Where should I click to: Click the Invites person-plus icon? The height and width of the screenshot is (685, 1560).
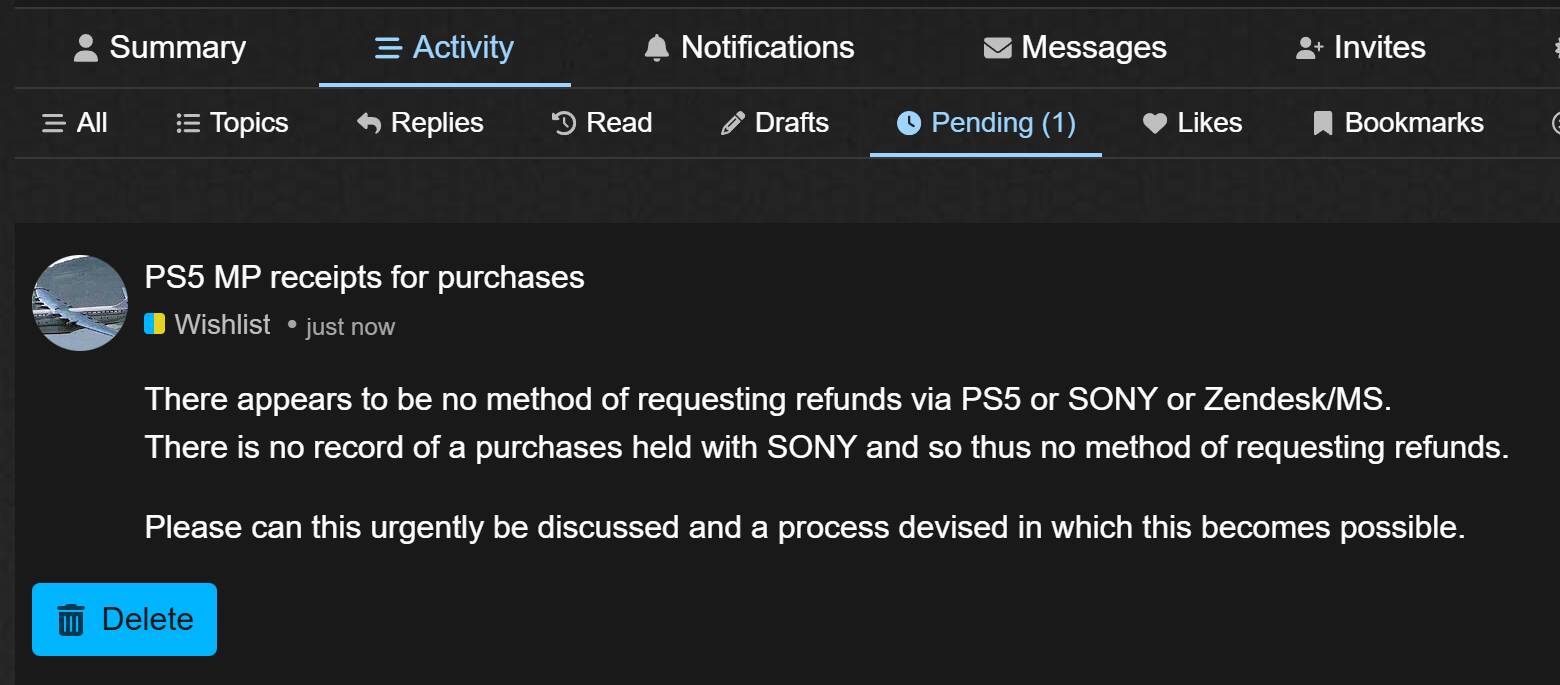pyautogui.click(x=1310, y=48)
